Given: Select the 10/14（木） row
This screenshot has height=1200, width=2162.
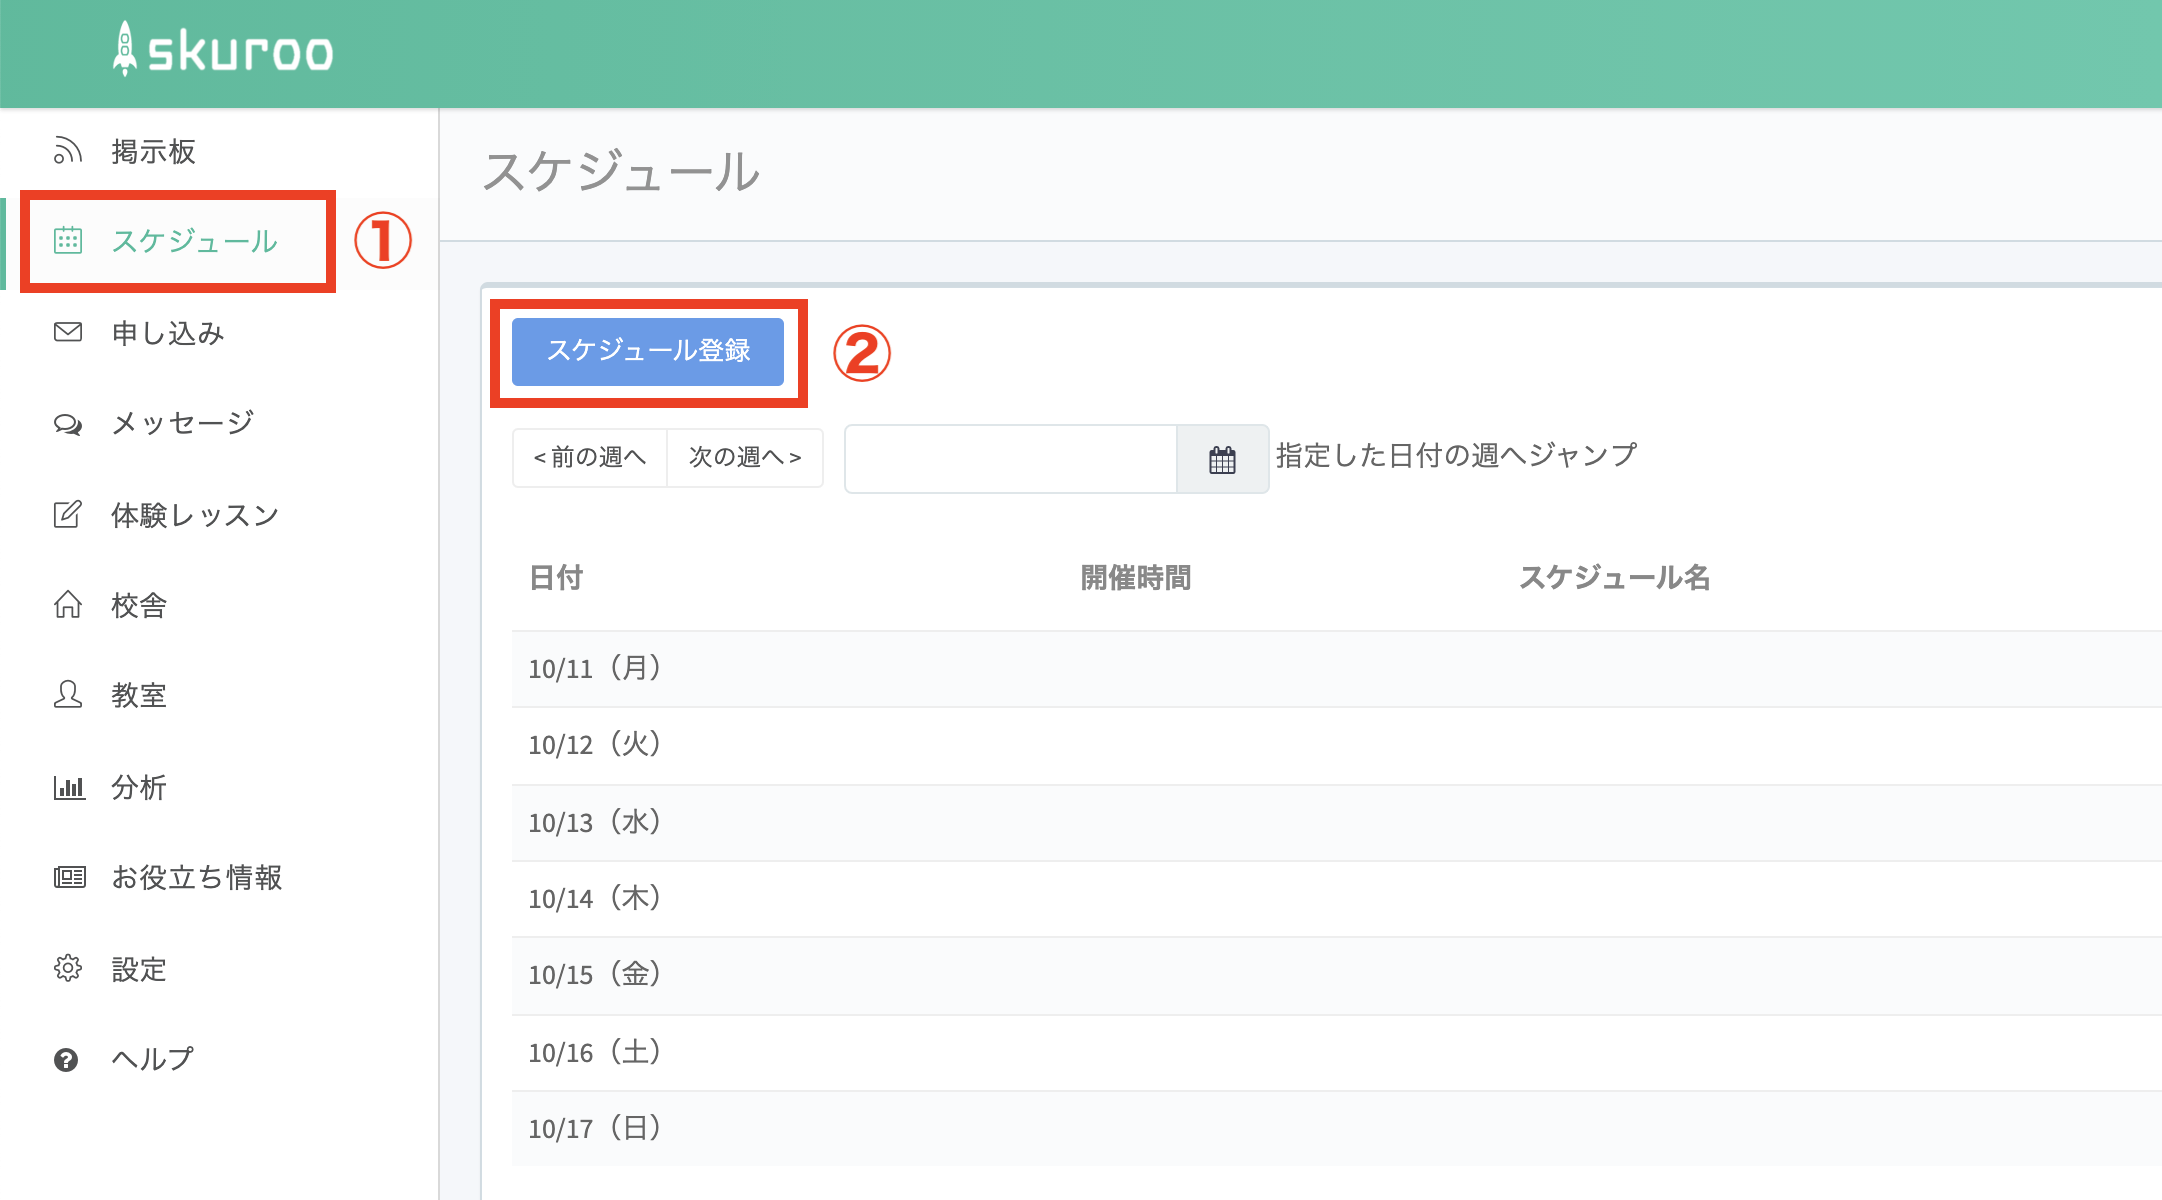Looking at the screenshot, I should pos(1337,899).
